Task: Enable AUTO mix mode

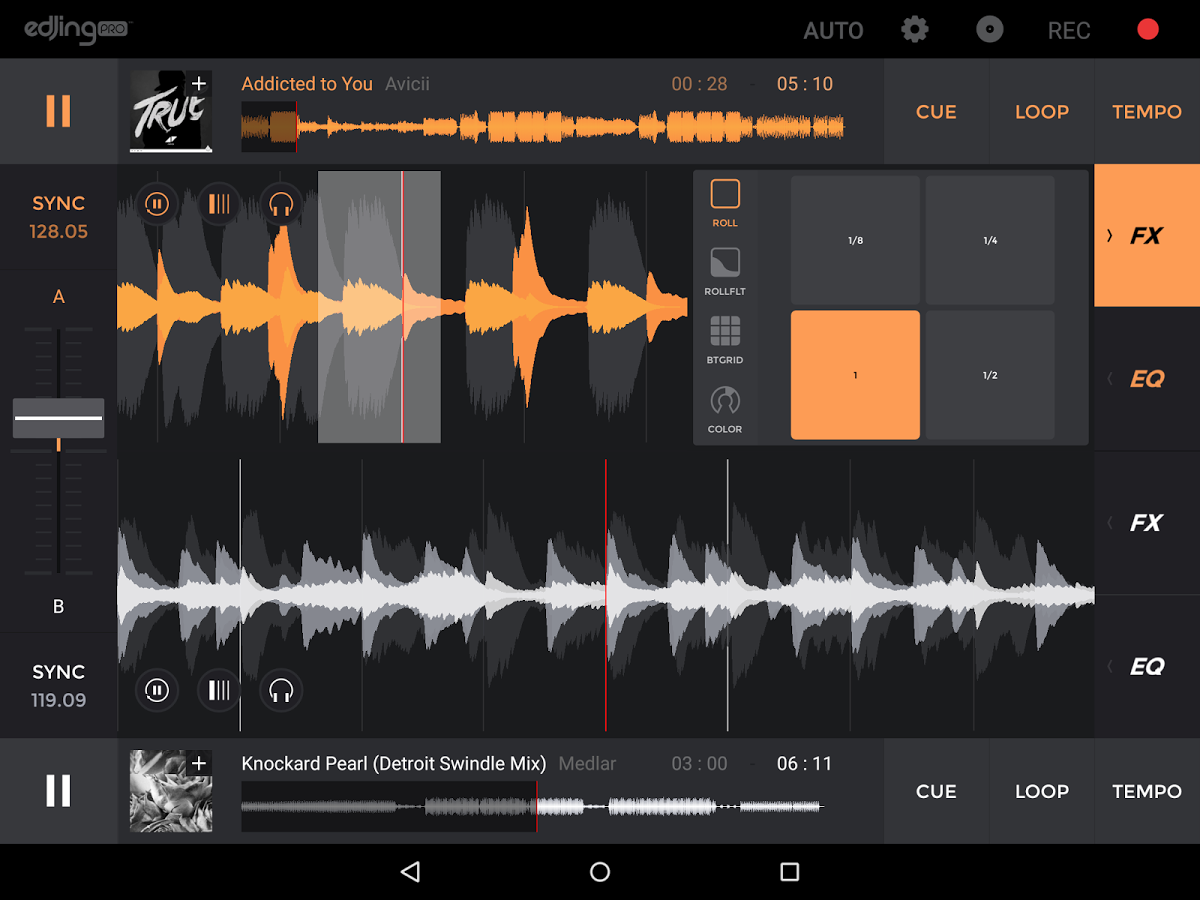Action: 833,29
